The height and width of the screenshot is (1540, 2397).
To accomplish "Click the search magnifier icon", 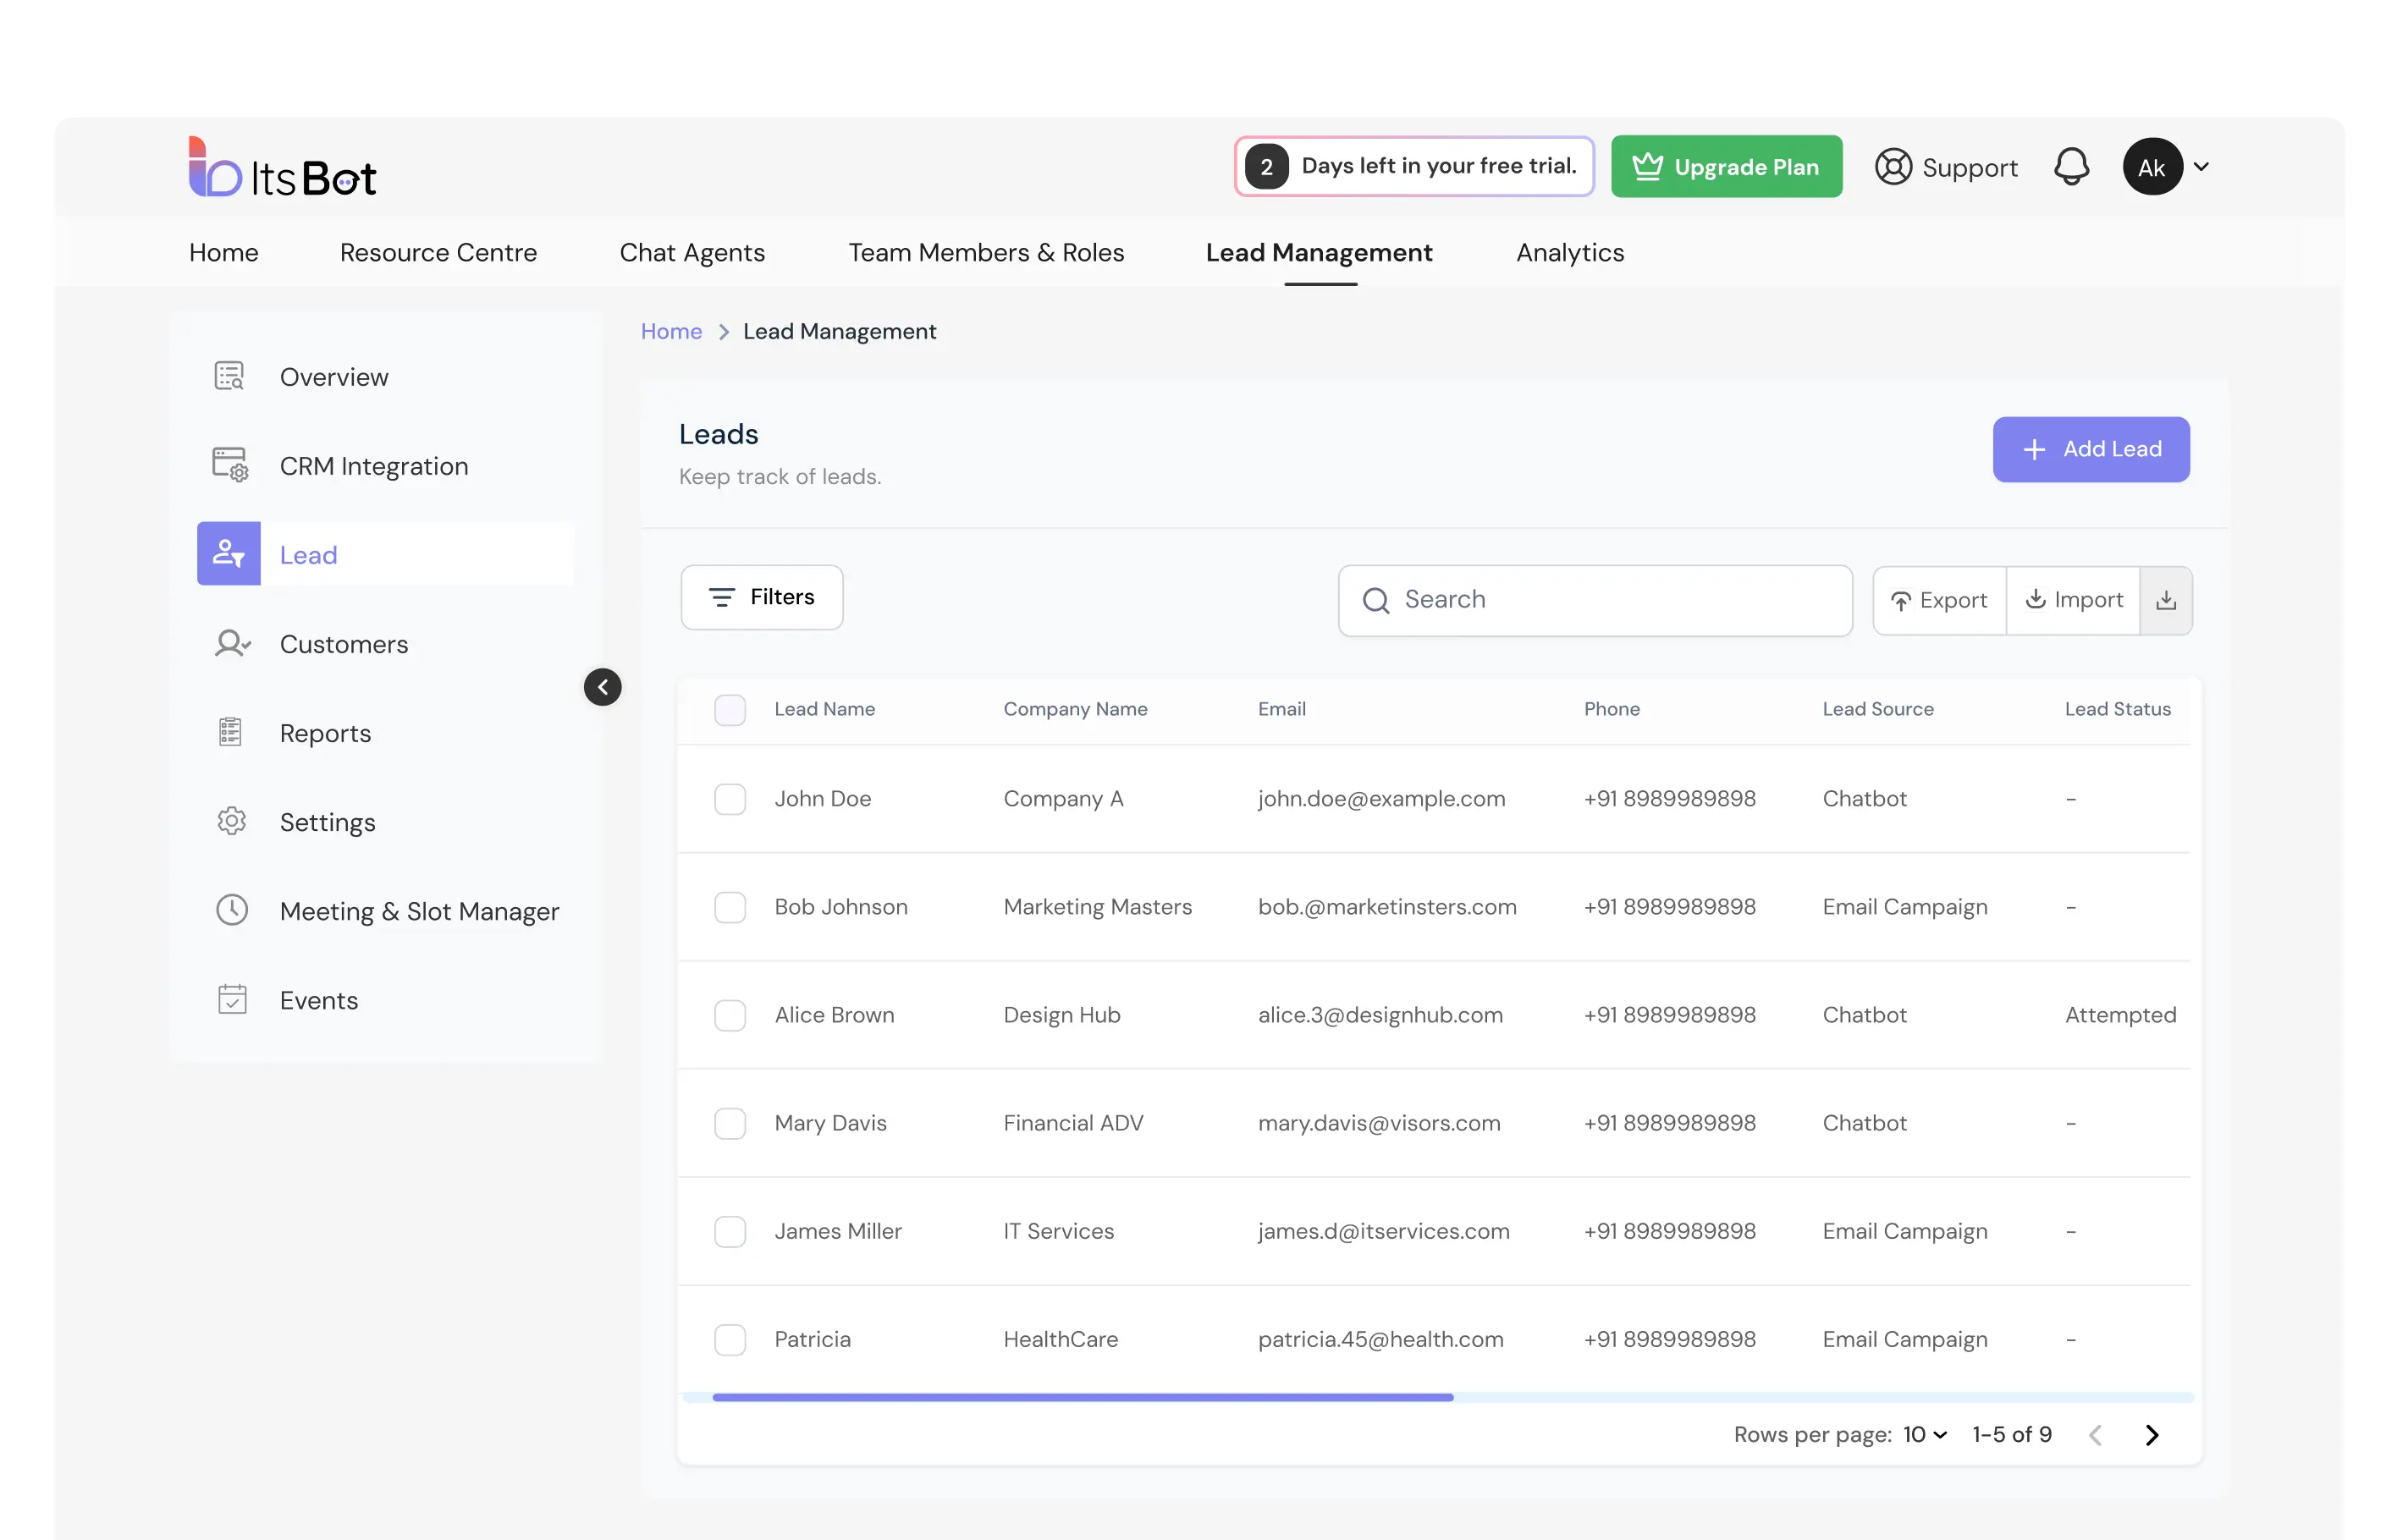I will 1376,600.
